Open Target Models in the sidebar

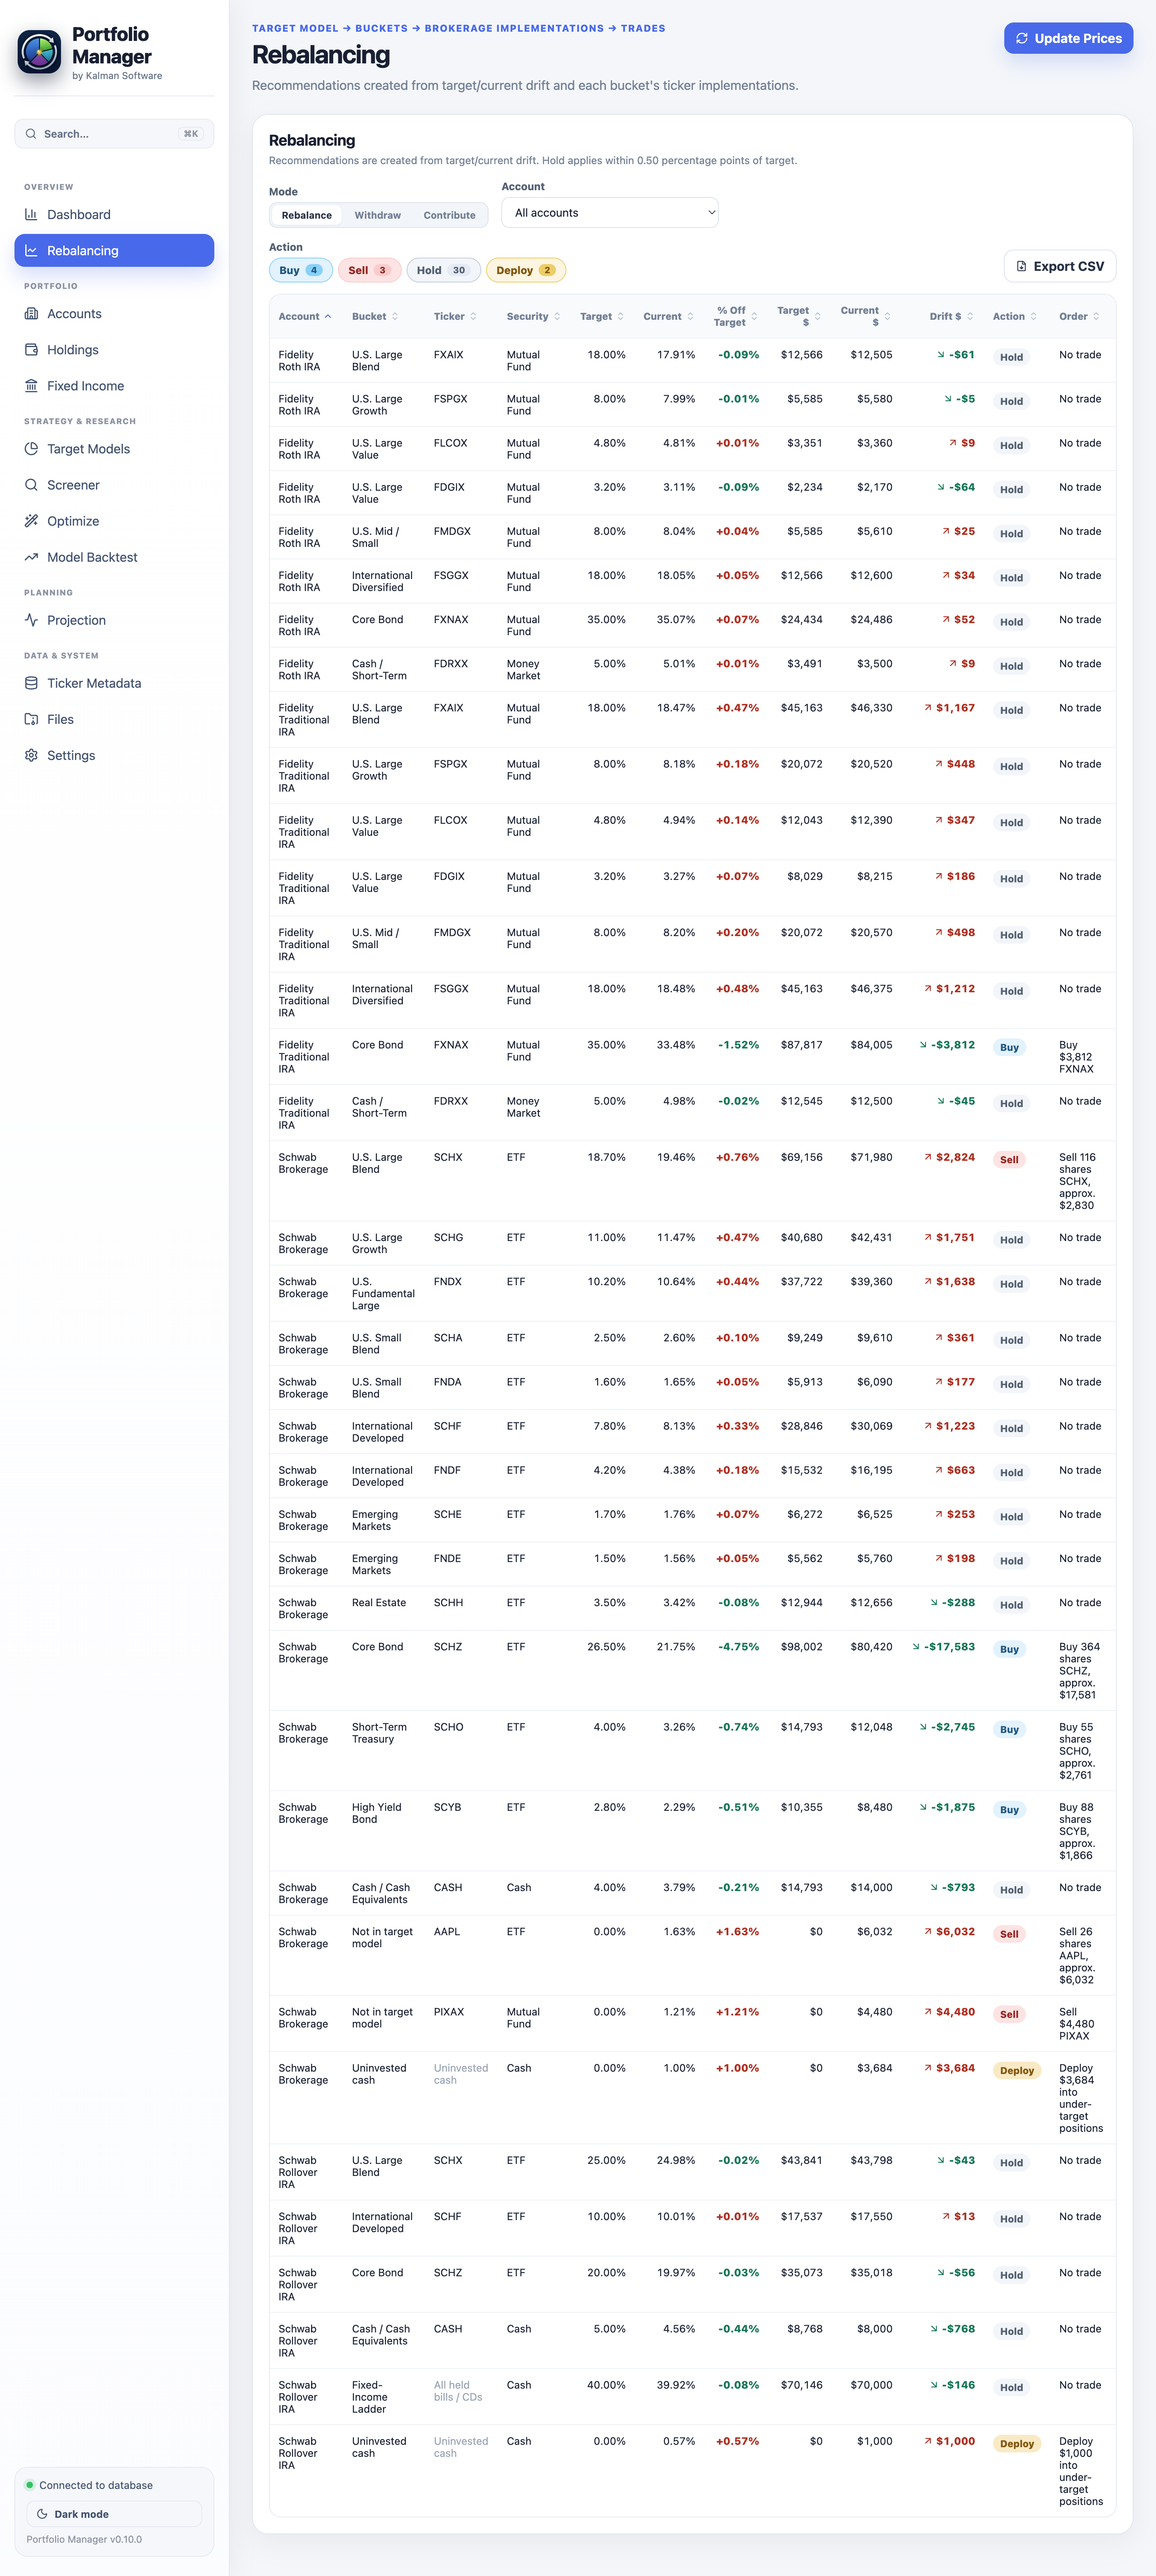click(x=114, y=448)
